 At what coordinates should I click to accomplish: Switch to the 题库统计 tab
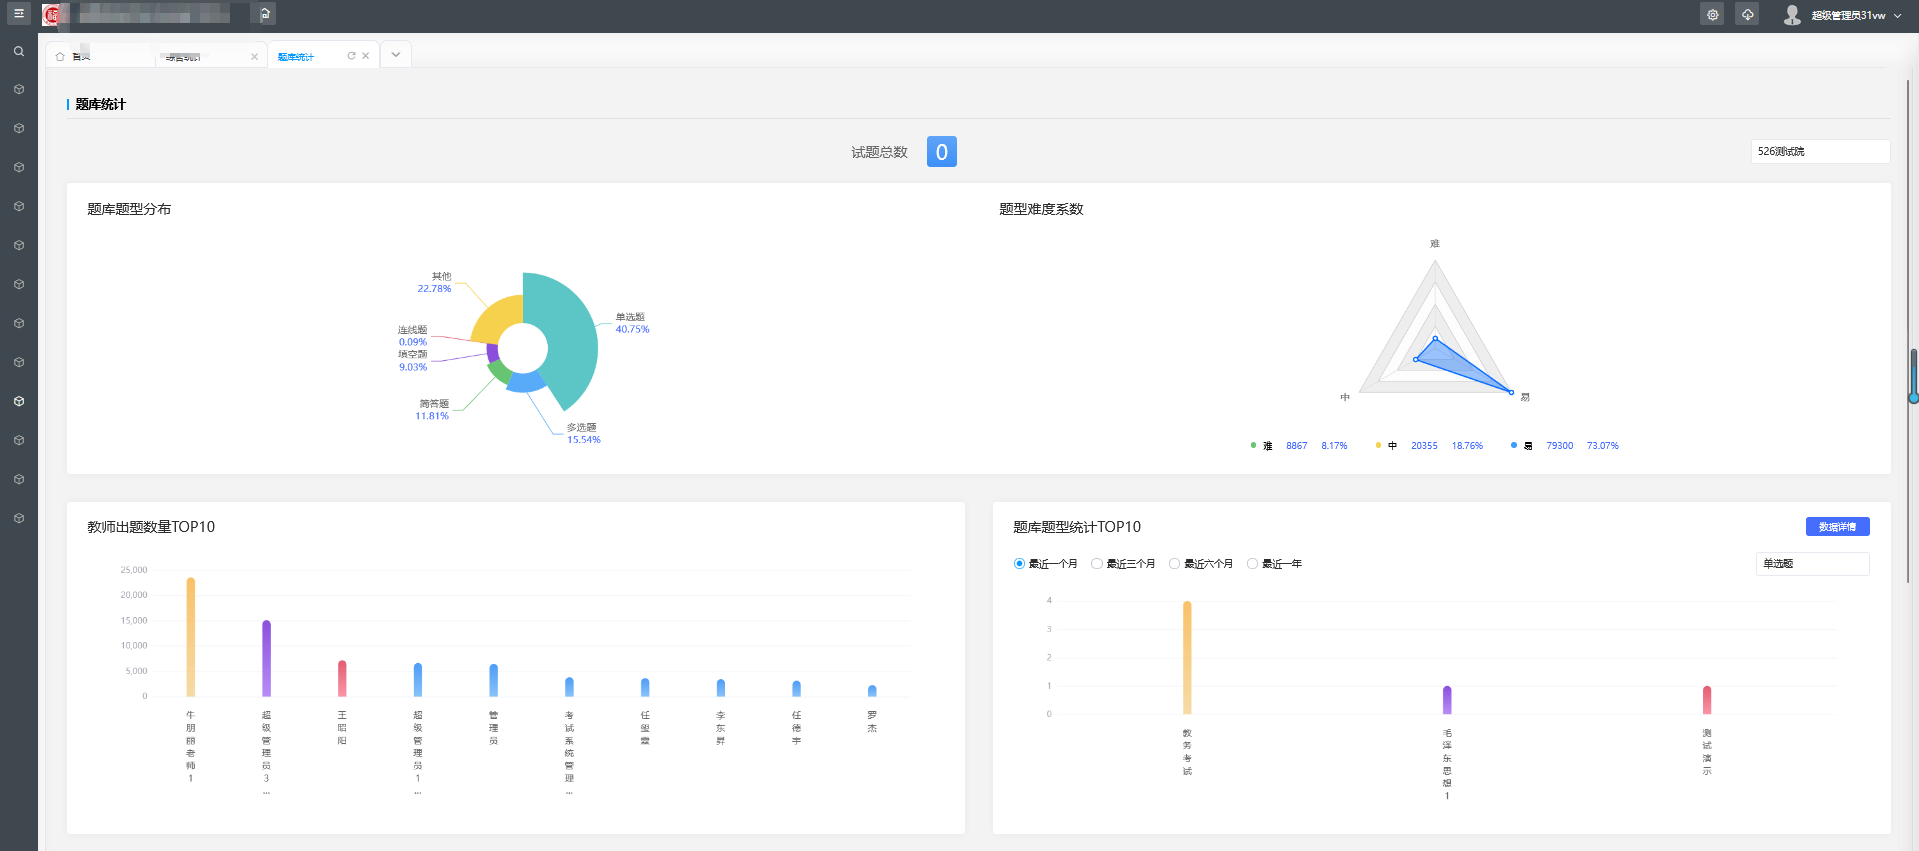[296, 57]
